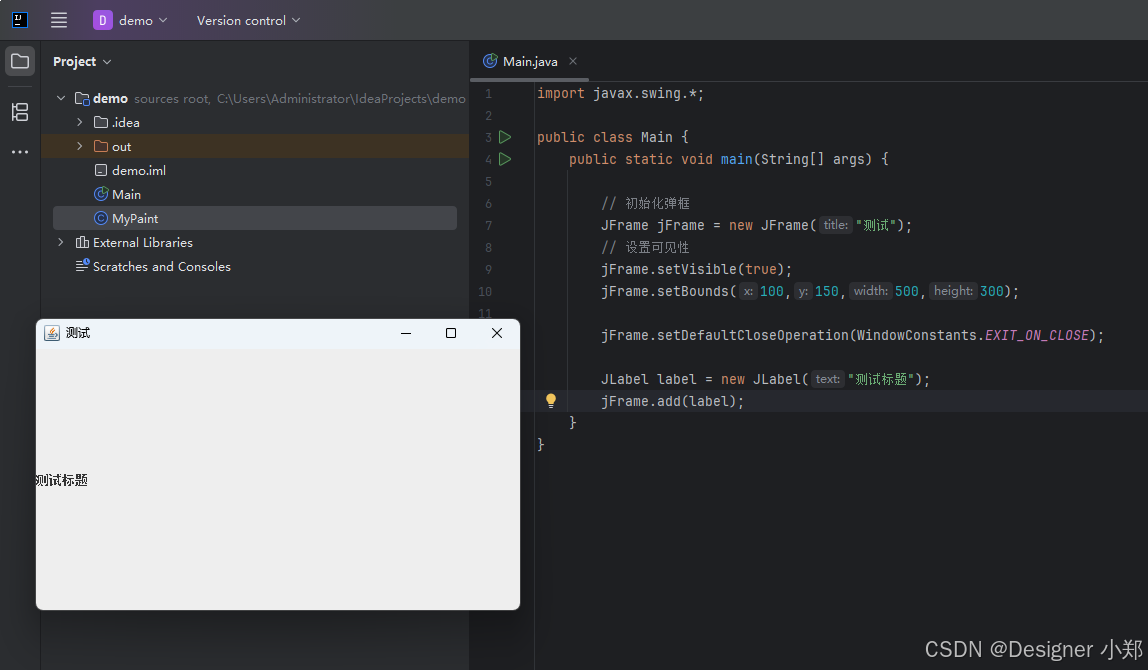Open the hamburger main menu

59,21
